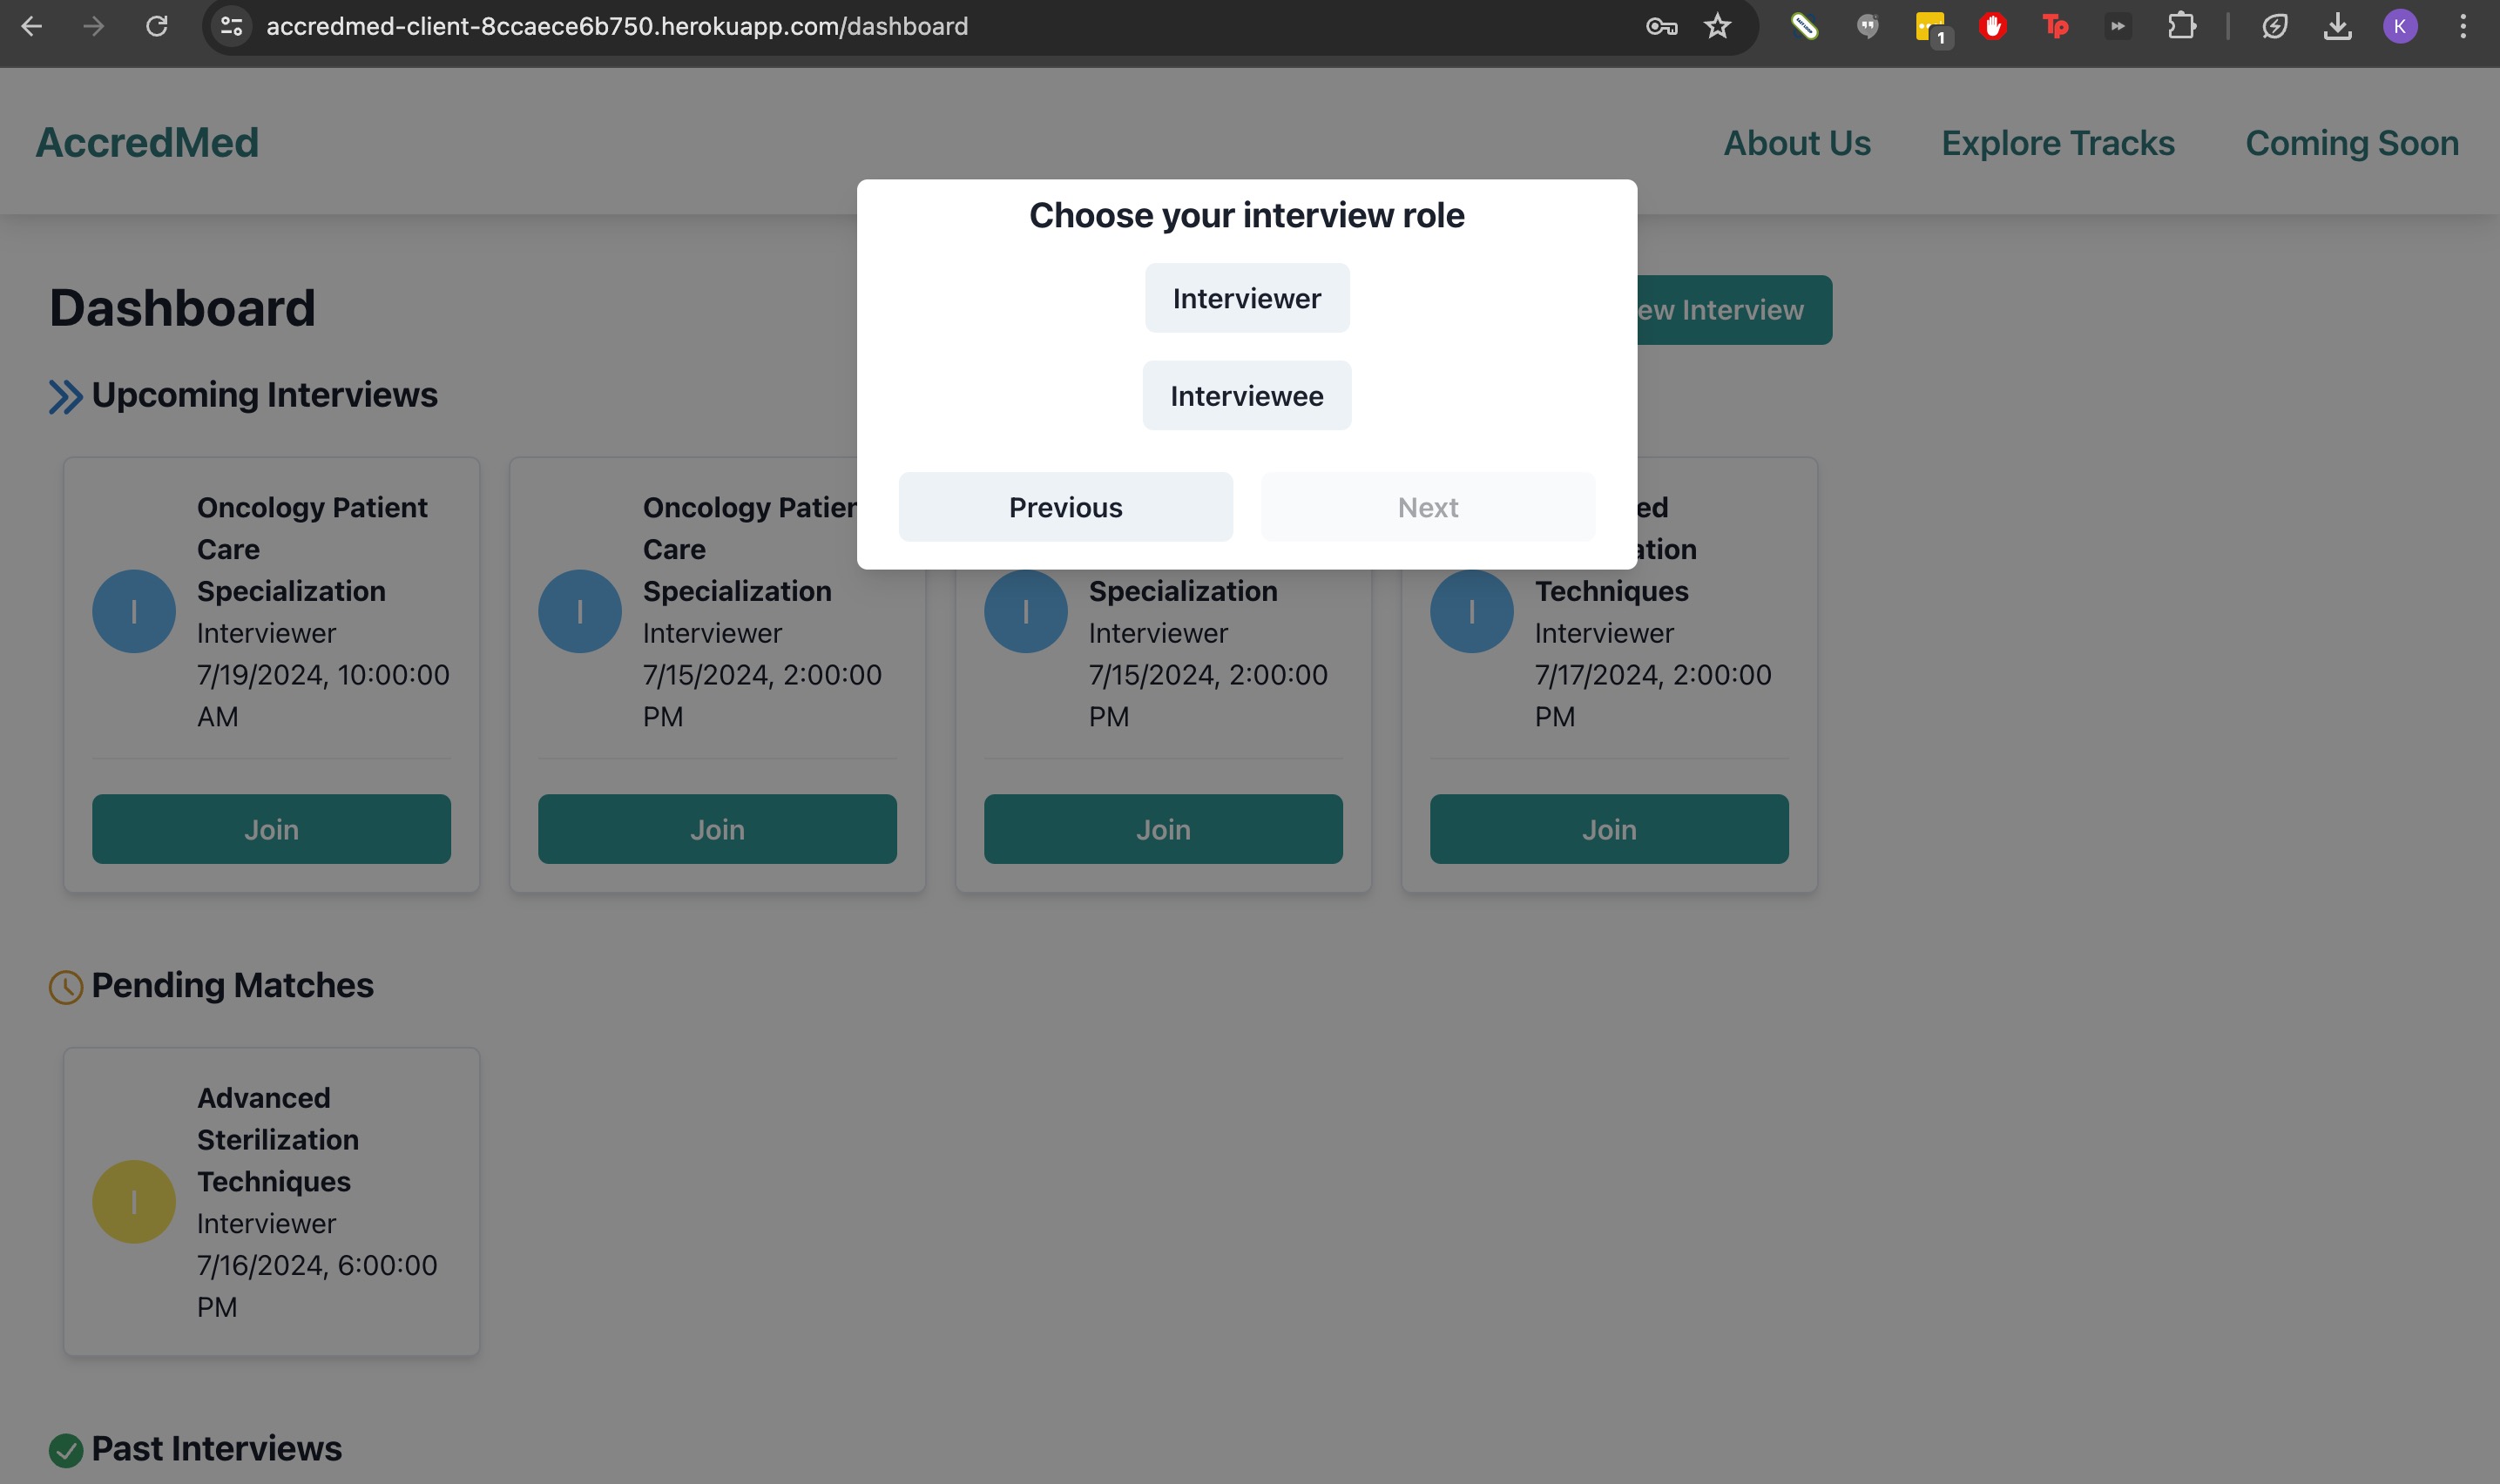Click the purple K profile avatar
This screenshot has height=1484, width=2500.
[2400, 26]
